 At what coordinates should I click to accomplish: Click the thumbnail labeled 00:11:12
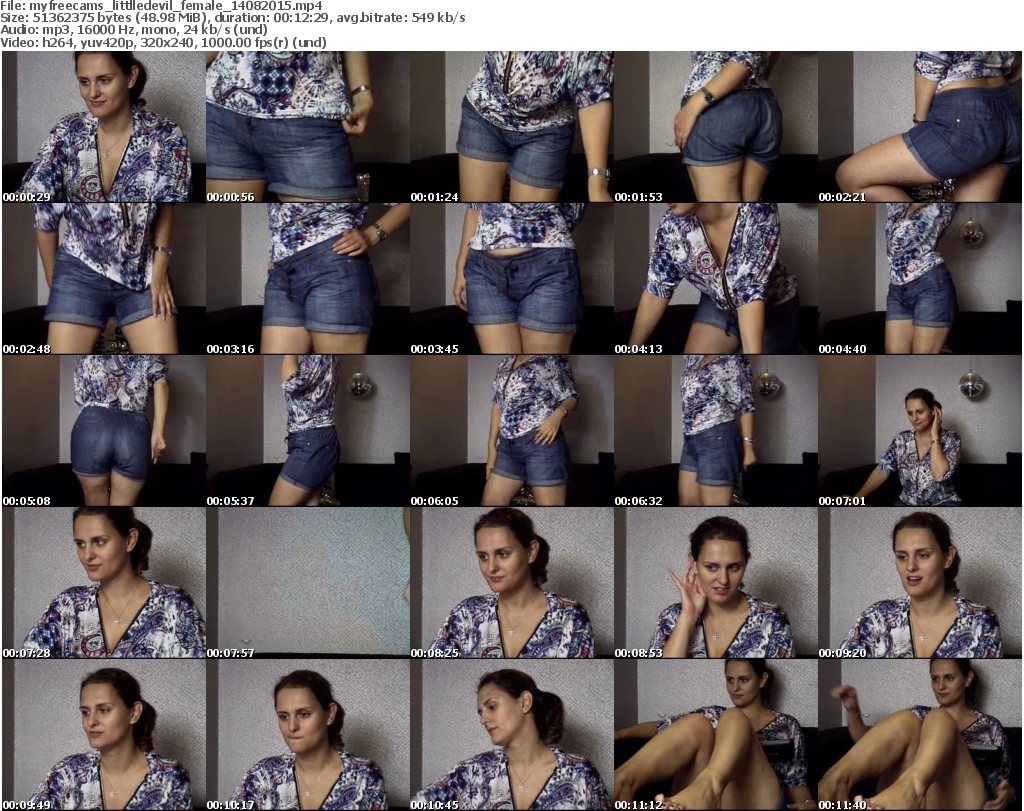(x=716, y=735)
